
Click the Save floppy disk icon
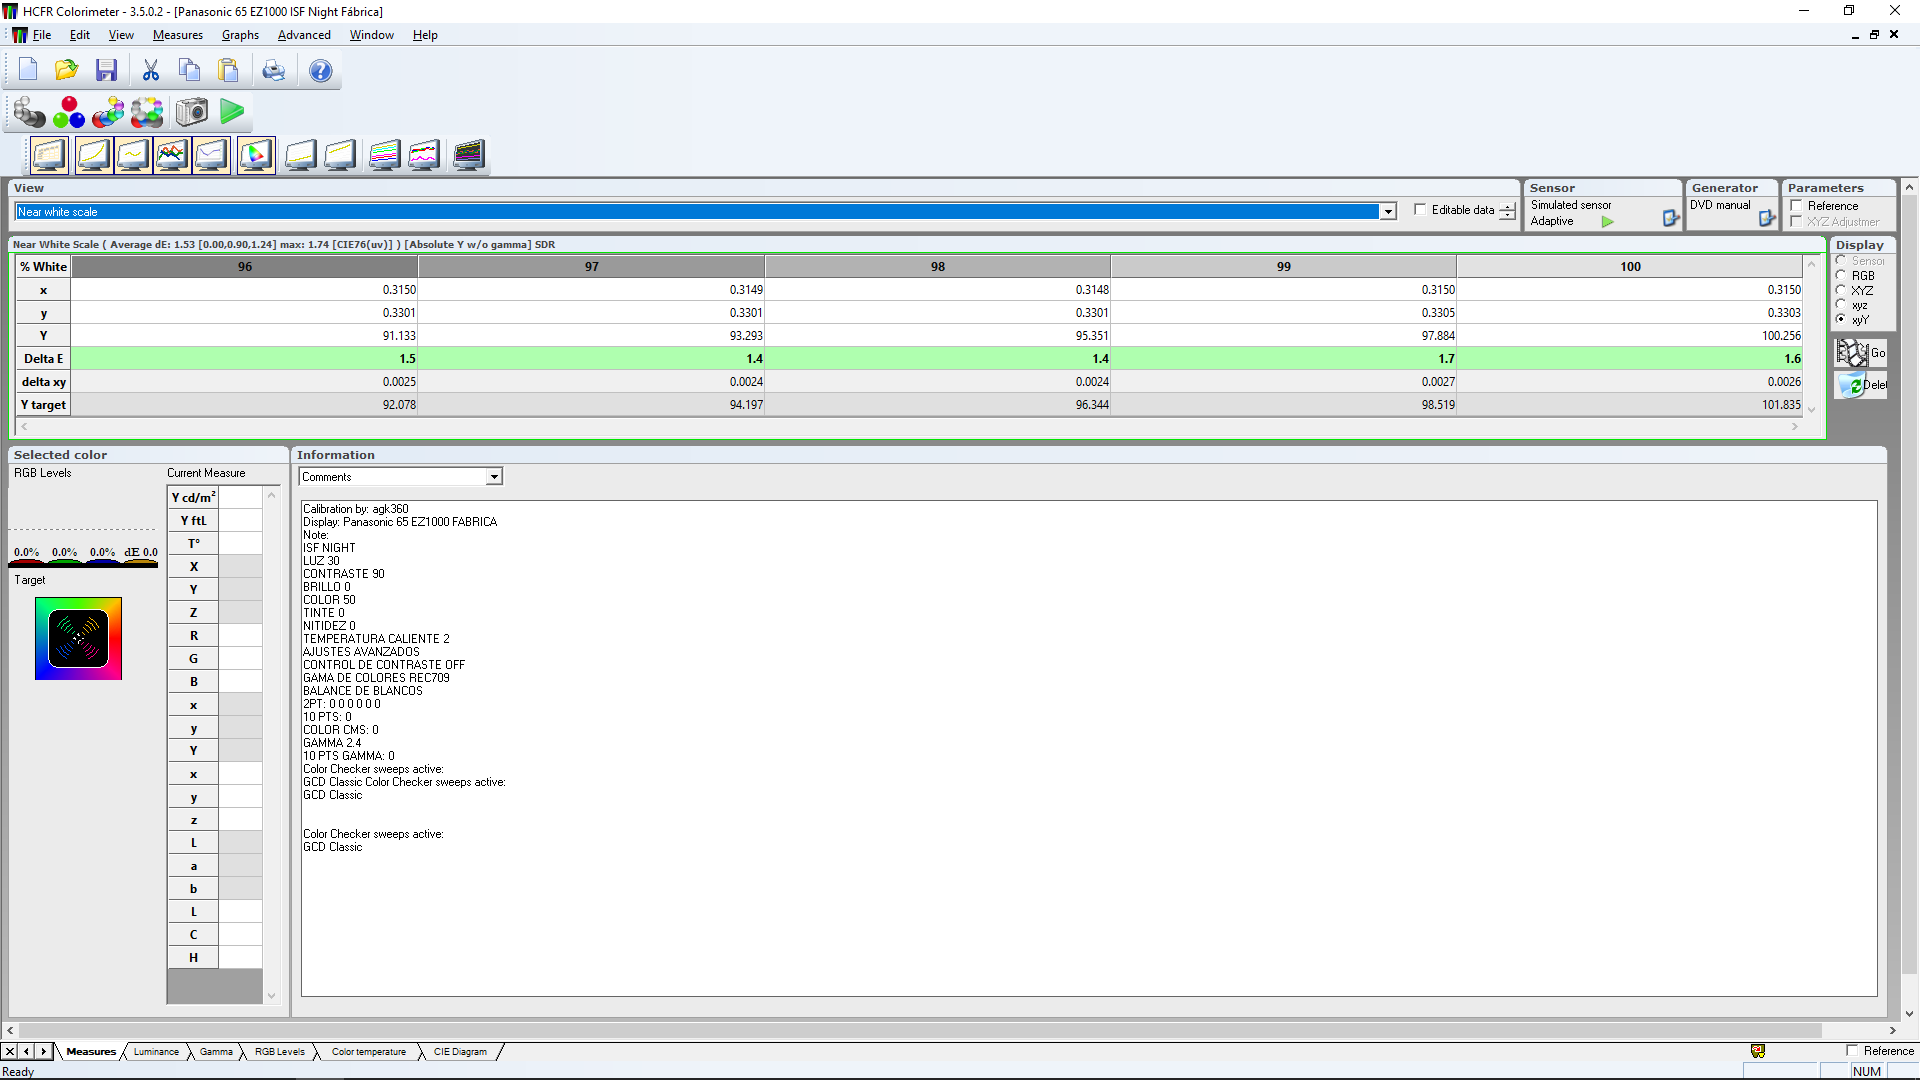(x=106, y=71)
